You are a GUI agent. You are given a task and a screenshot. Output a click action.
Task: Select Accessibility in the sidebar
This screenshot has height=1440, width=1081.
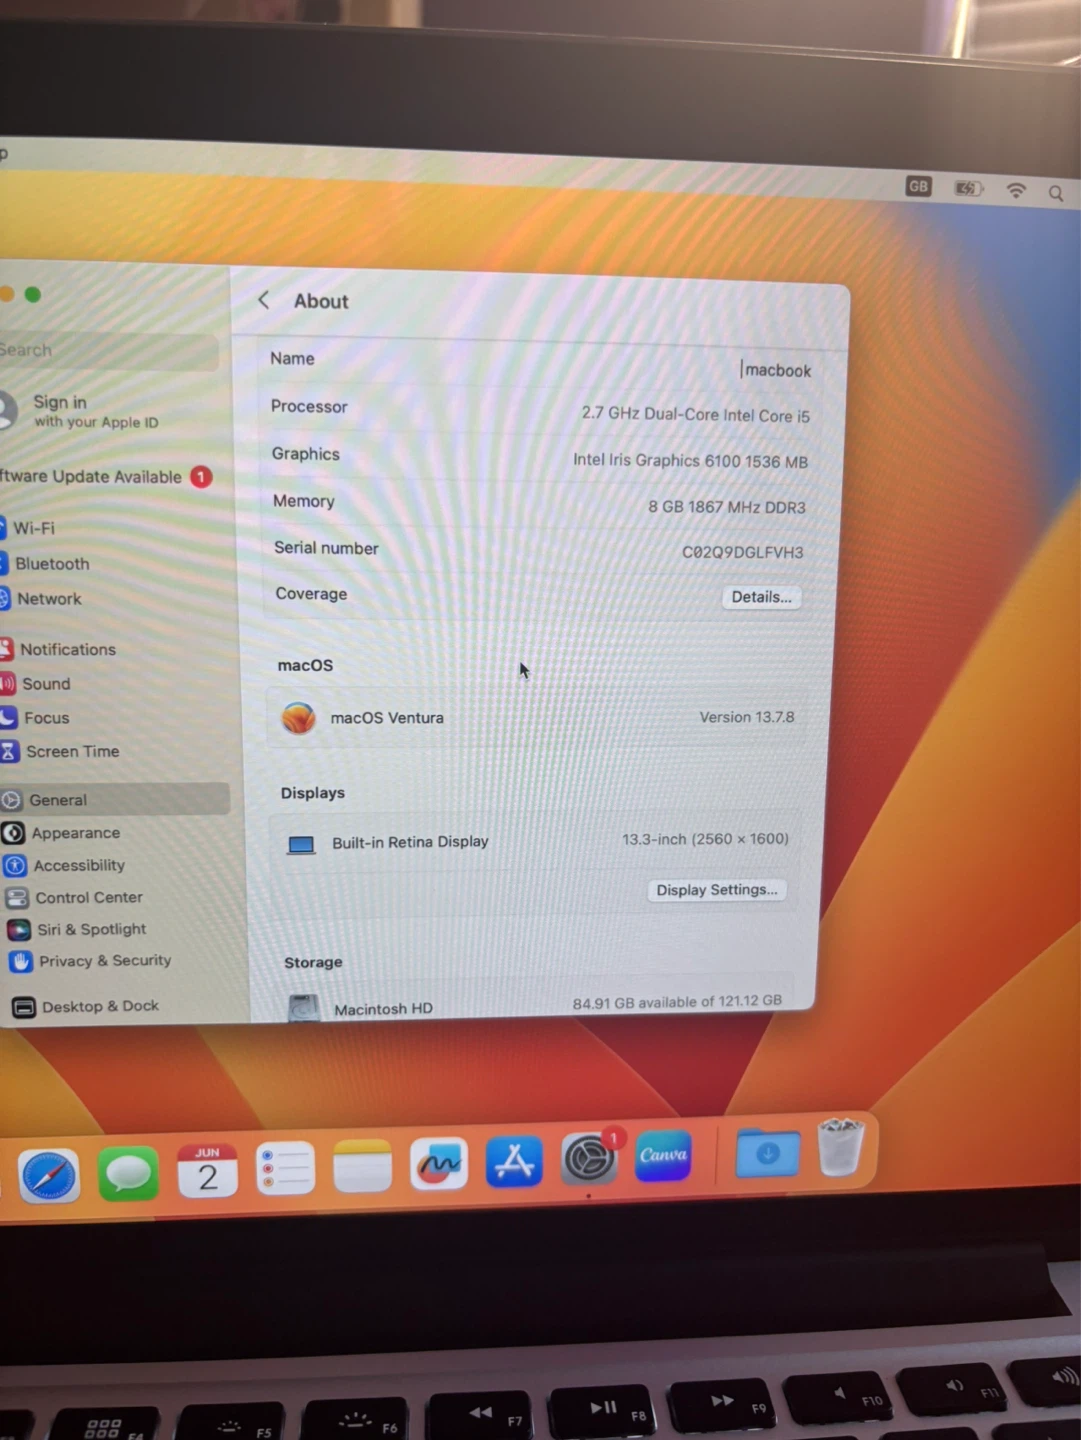[79, 865]
